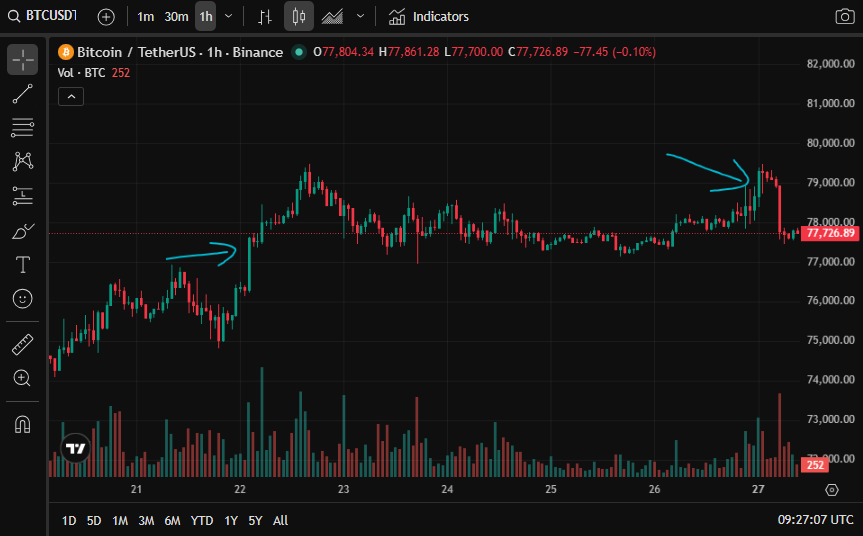Image resolution: width=863 pixels, height=536 pixels.
Task: Click the green market status dot
Action: pos(299,52)
